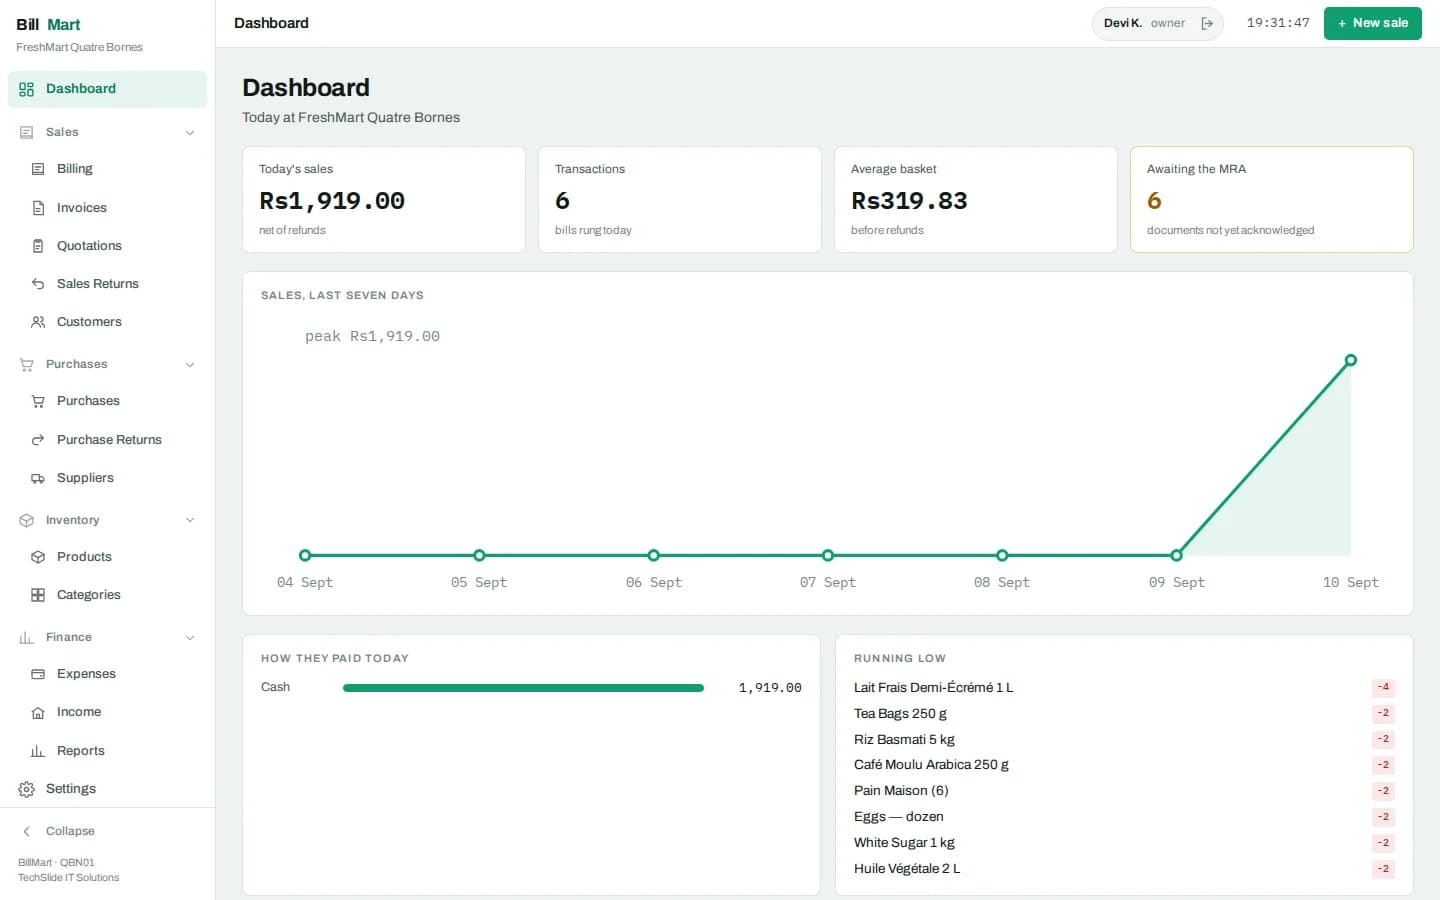Click the New sale button

[1372, 23]
